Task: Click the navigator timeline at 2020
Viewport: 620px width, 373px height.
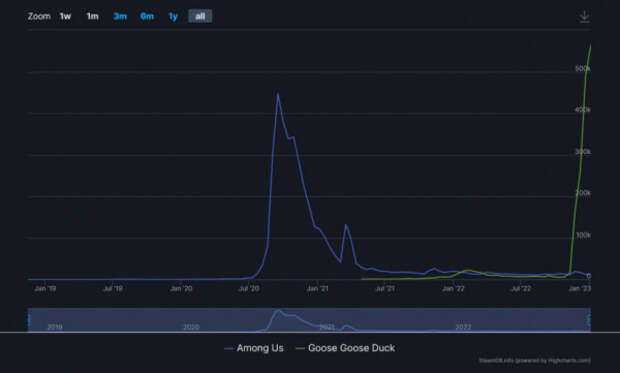Action: (x=191, y=327)
